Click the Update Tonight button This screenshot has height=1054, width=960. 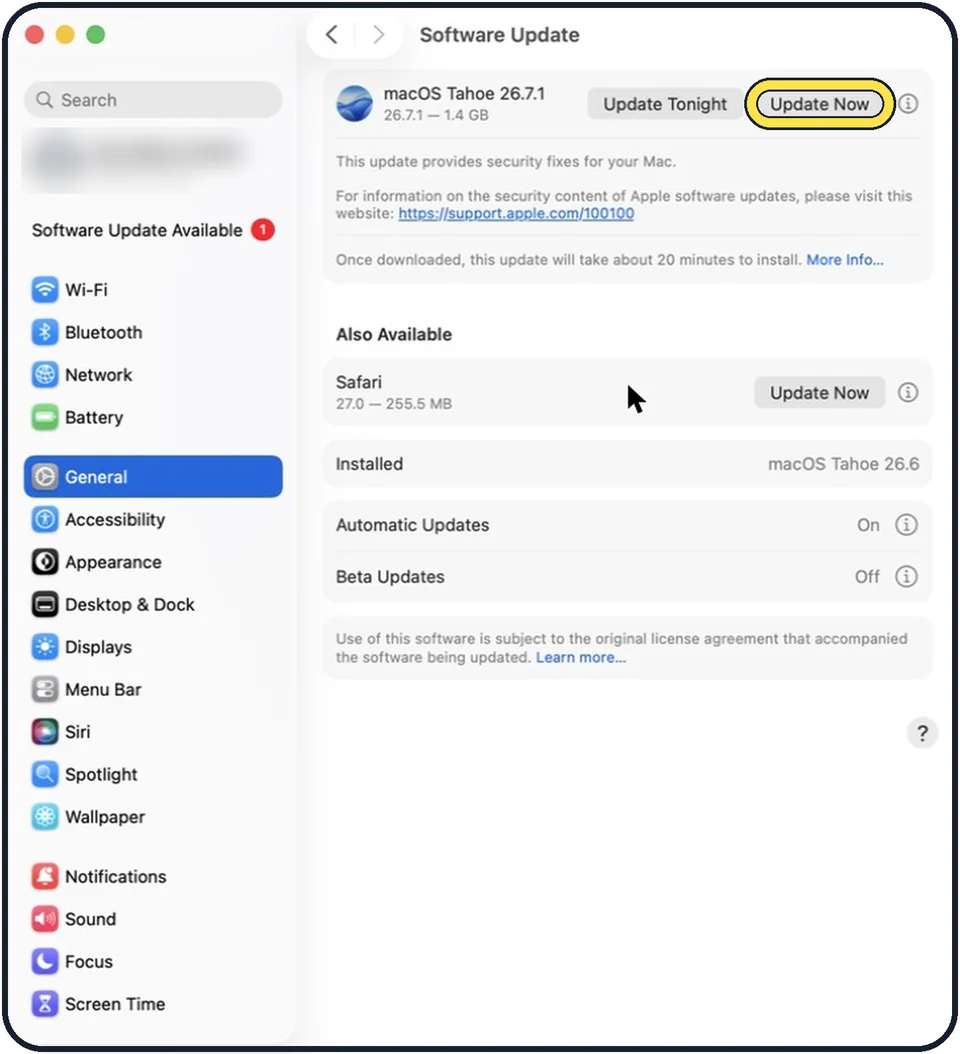click(665, 104)
